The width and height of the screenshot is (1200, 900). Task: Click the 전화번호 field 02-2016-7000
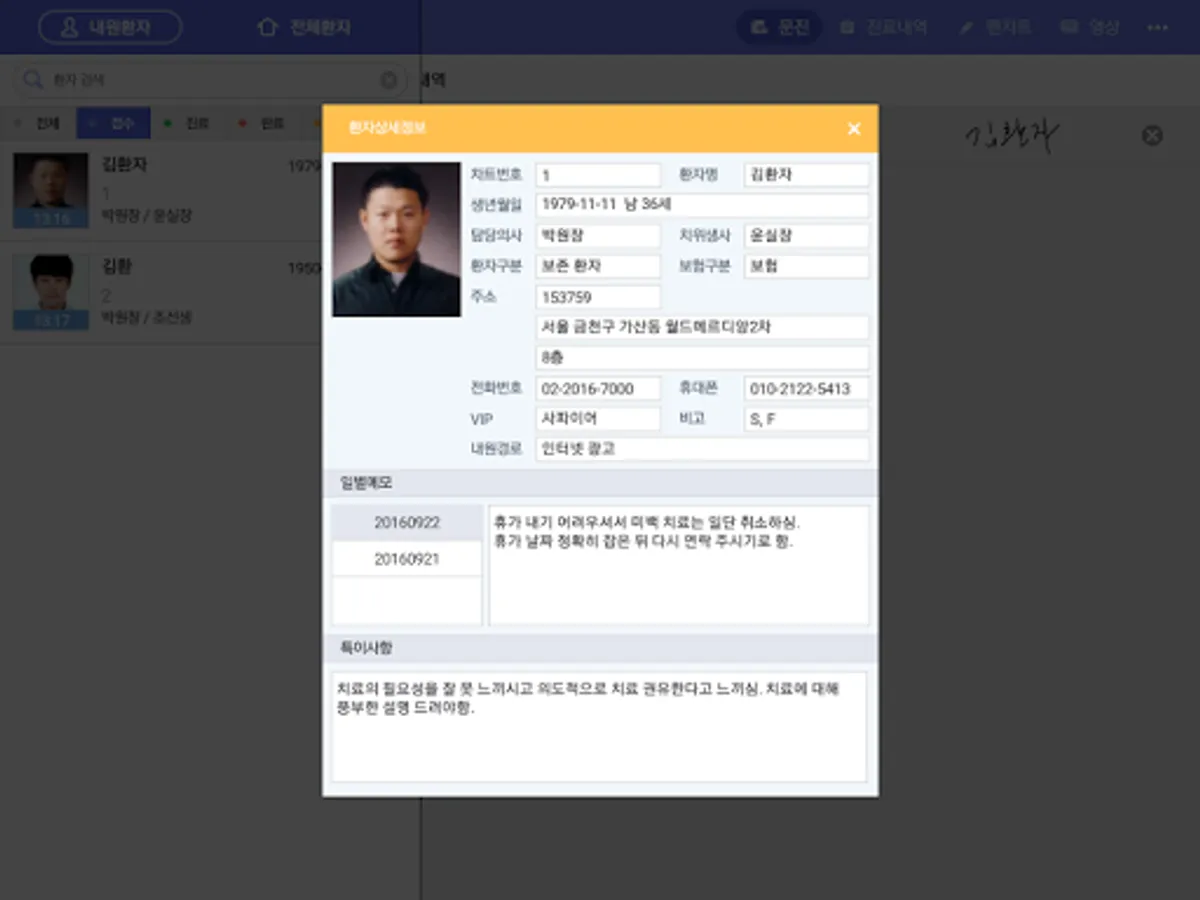[x=598, y=389]
